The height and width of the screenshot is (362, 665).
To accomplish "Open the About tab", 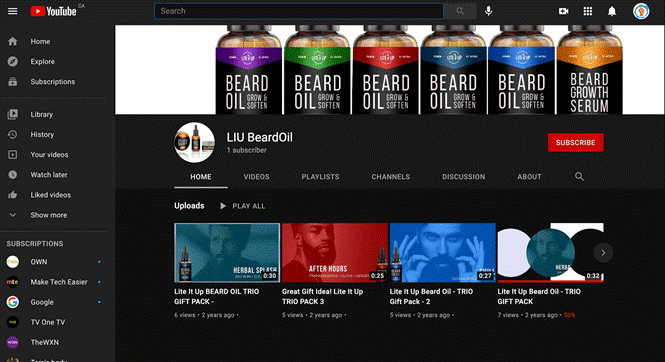I will click(529, 177).
